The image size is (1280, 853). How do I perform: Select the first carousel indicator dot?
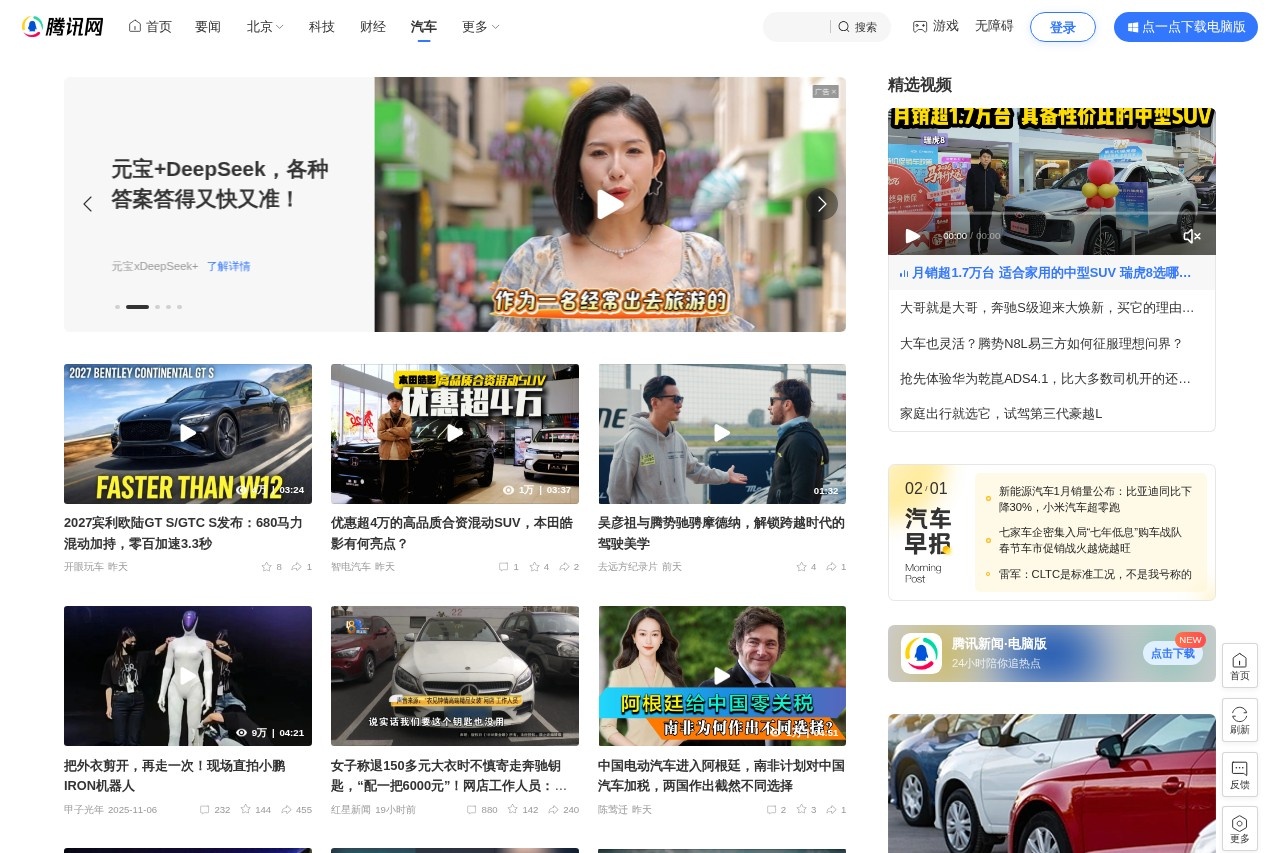[117, 307]
